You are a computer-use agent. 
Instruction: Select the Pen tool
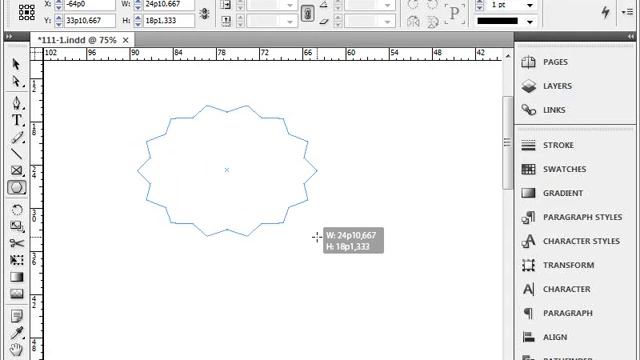click(16, 102)
